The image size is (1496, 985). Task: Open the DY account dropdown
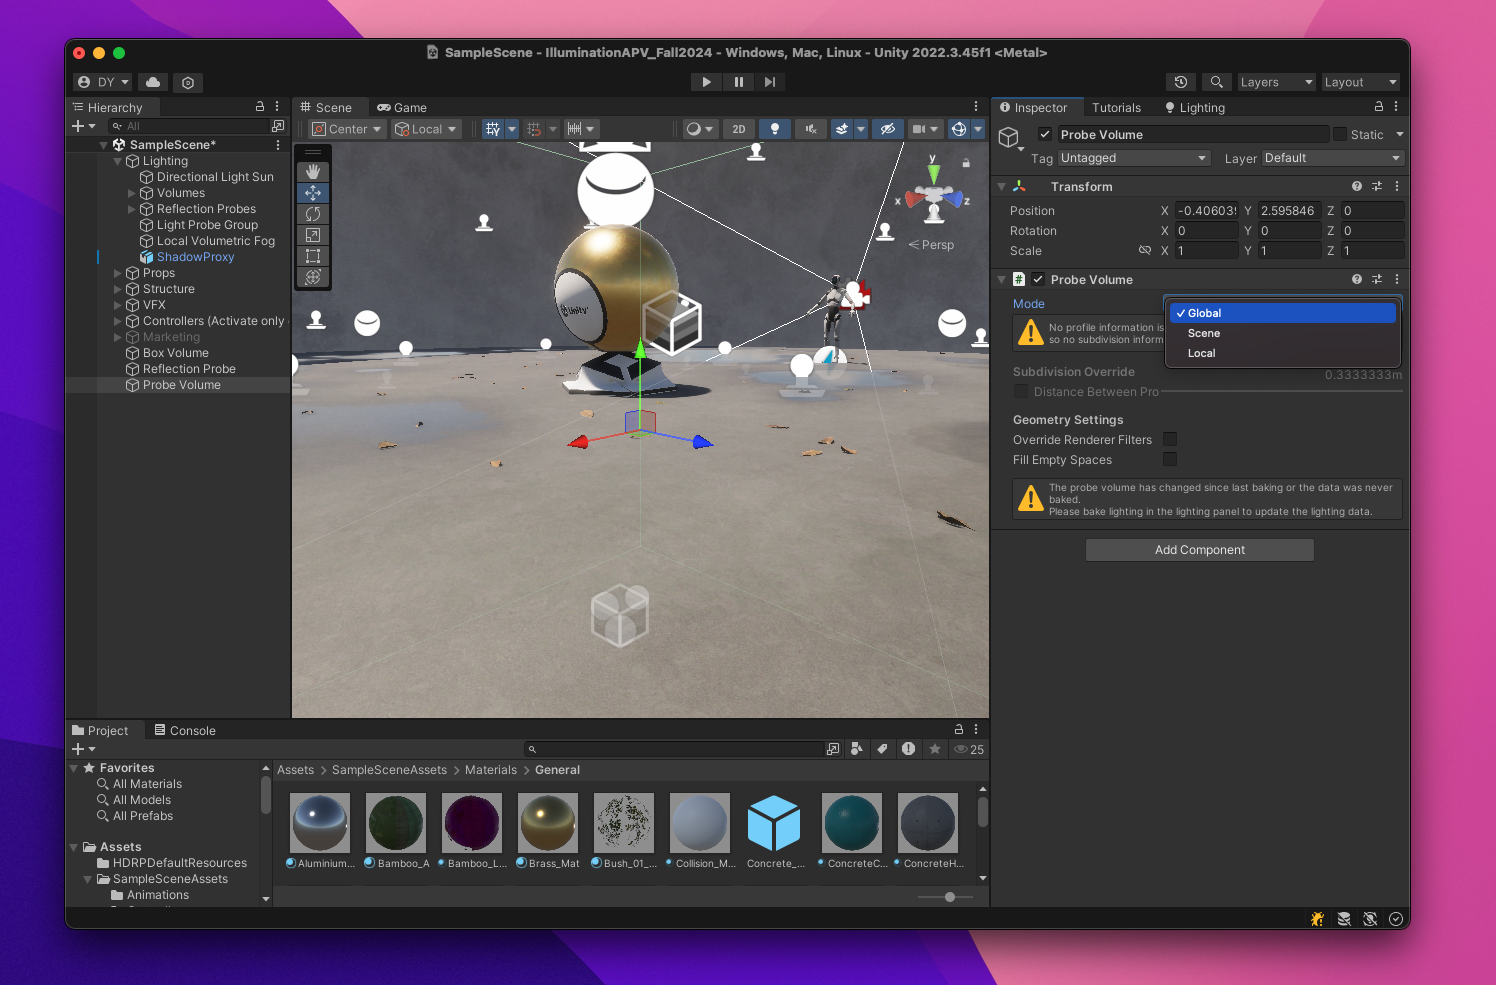click(x=103, y=82)
